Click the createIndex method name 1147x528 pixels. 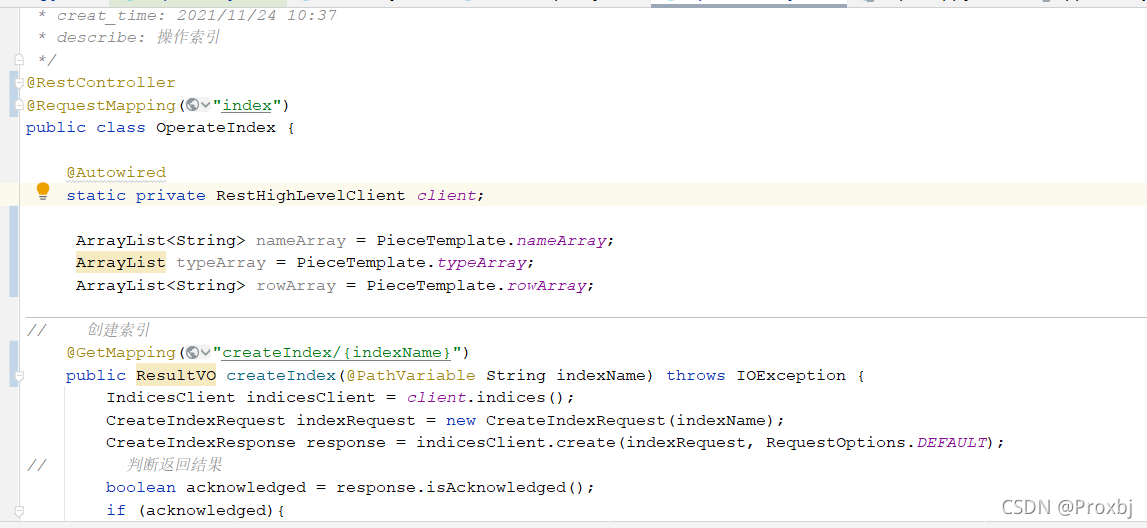(x=281, y=375)
